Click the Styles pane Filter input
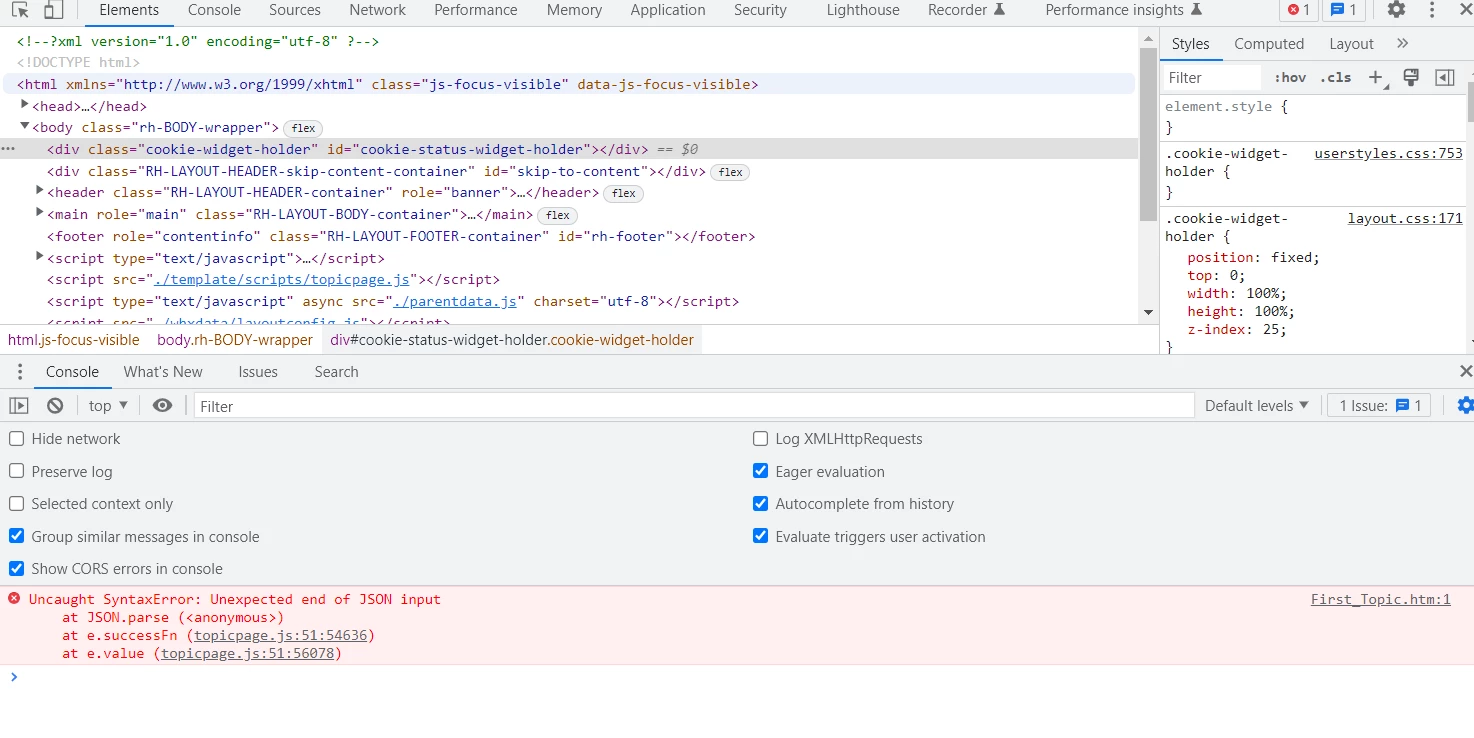 pos(1212,77)
